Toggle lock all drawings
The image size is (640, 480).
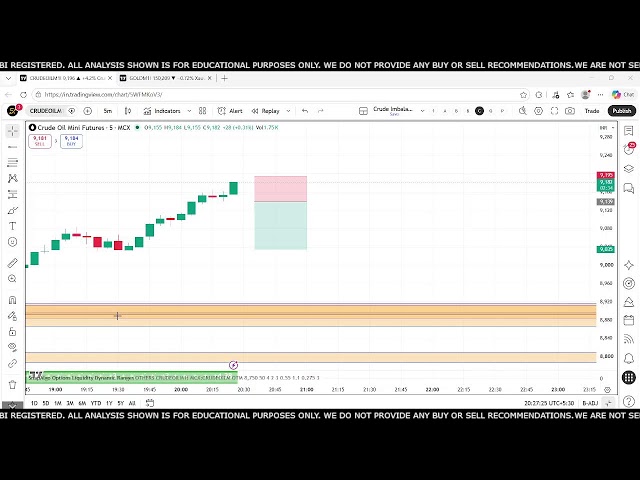[x=13, y=331]
